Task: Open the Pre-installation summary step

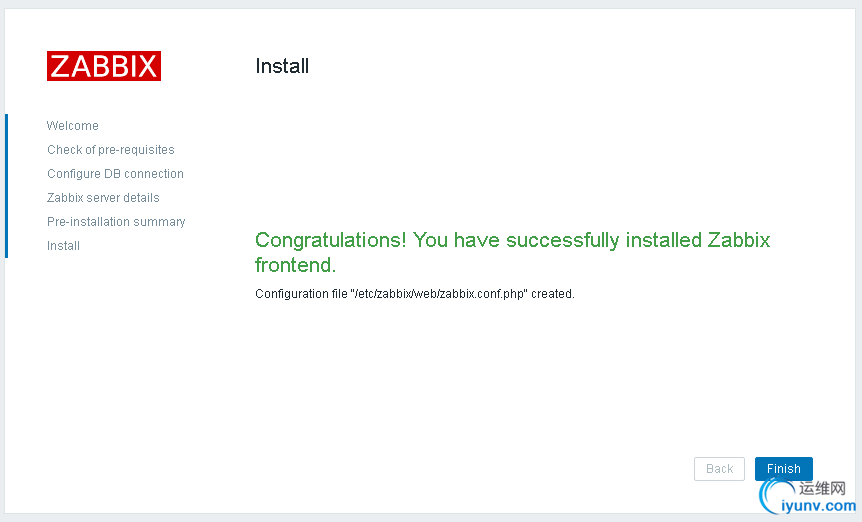Action: [x=116, y=222]
